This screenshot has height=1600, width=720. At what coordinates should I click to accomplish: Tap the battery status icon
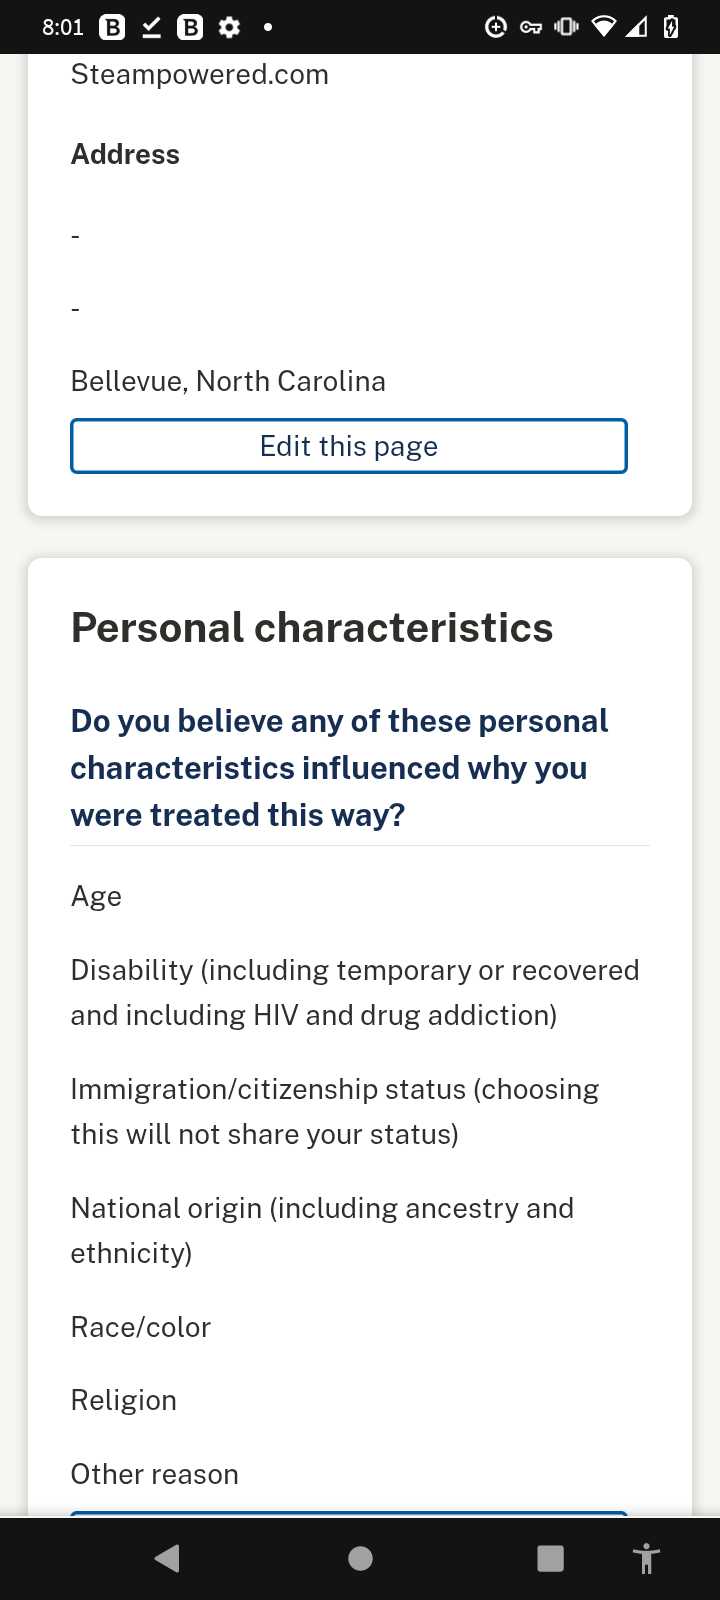coord(671,27)
